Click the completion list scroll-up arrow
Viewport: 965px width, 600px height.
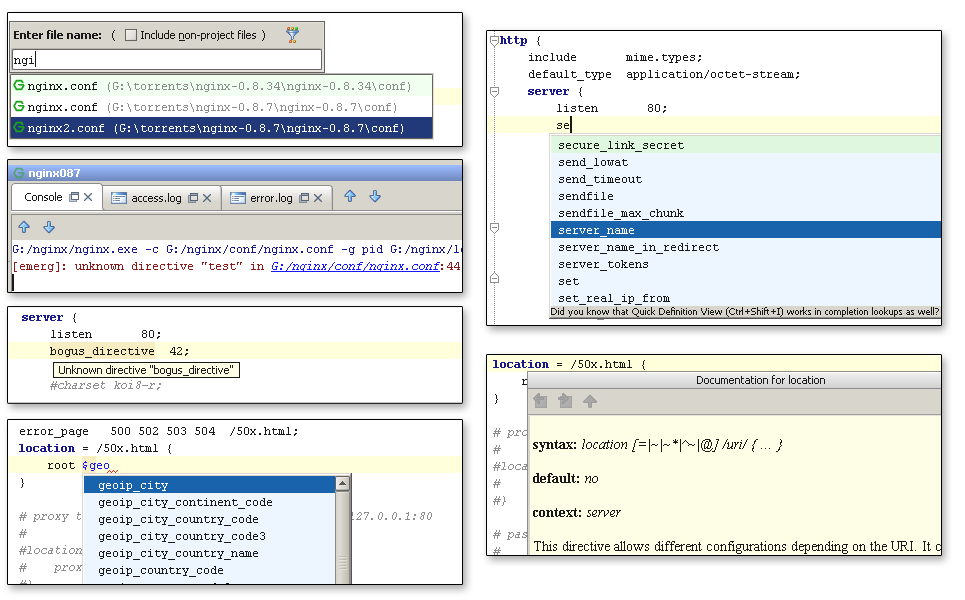point(343,484)
